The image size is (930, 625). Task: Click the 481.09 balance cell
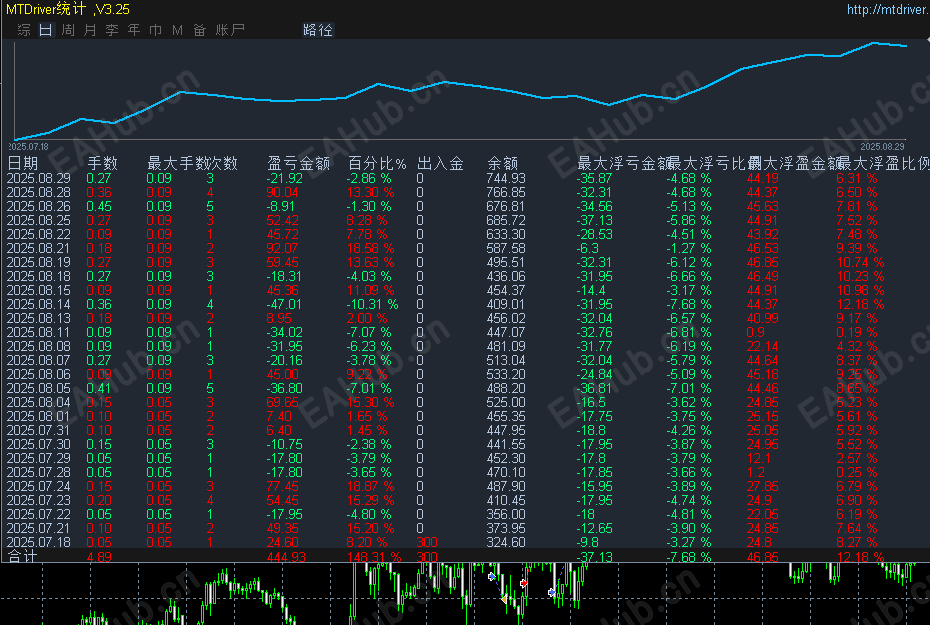(x=506, y=346)
